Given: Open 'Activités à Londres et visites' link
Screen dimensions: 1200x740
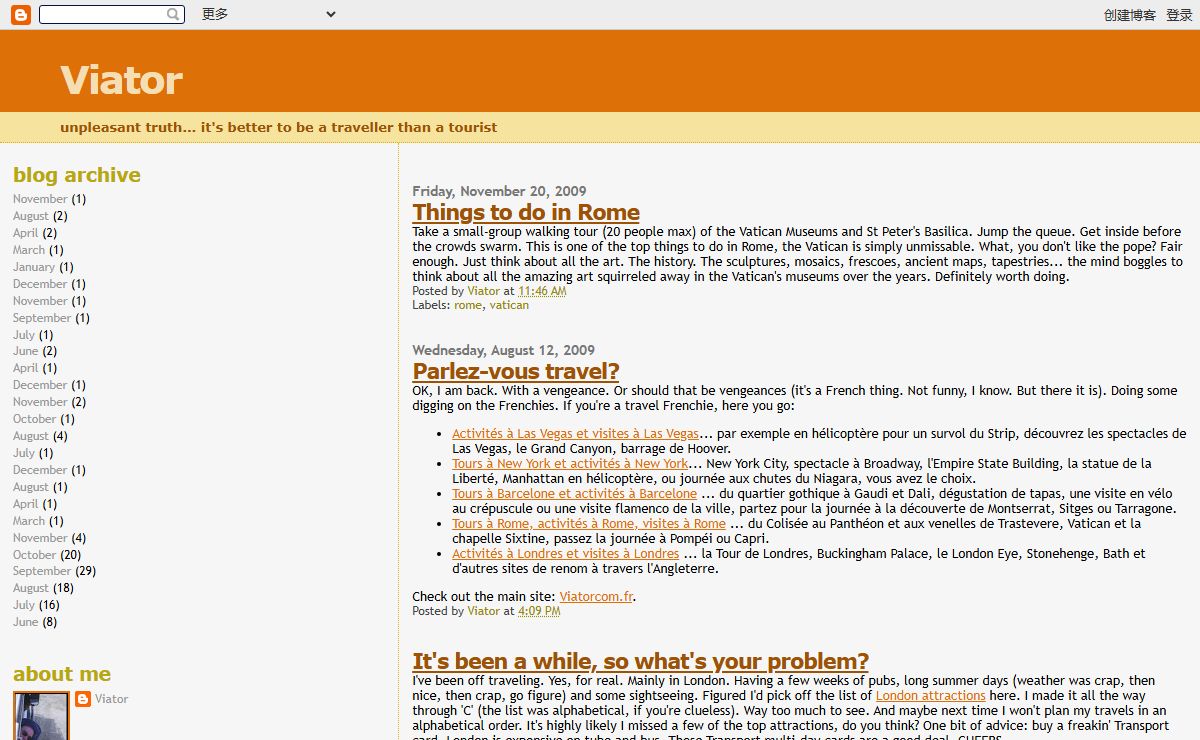Looking at the screenshot, I should [565, 554].
